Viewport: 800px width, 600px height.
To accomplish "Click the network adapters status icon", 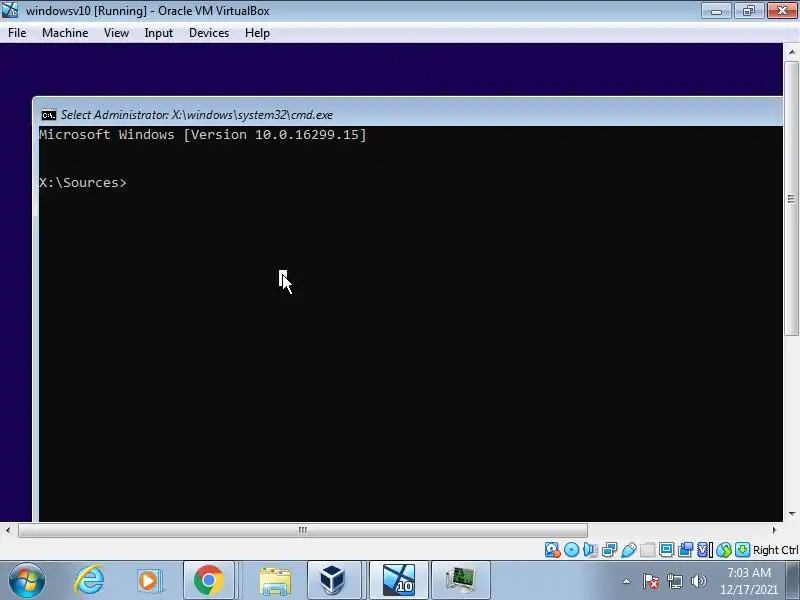I will pos(609,549).
